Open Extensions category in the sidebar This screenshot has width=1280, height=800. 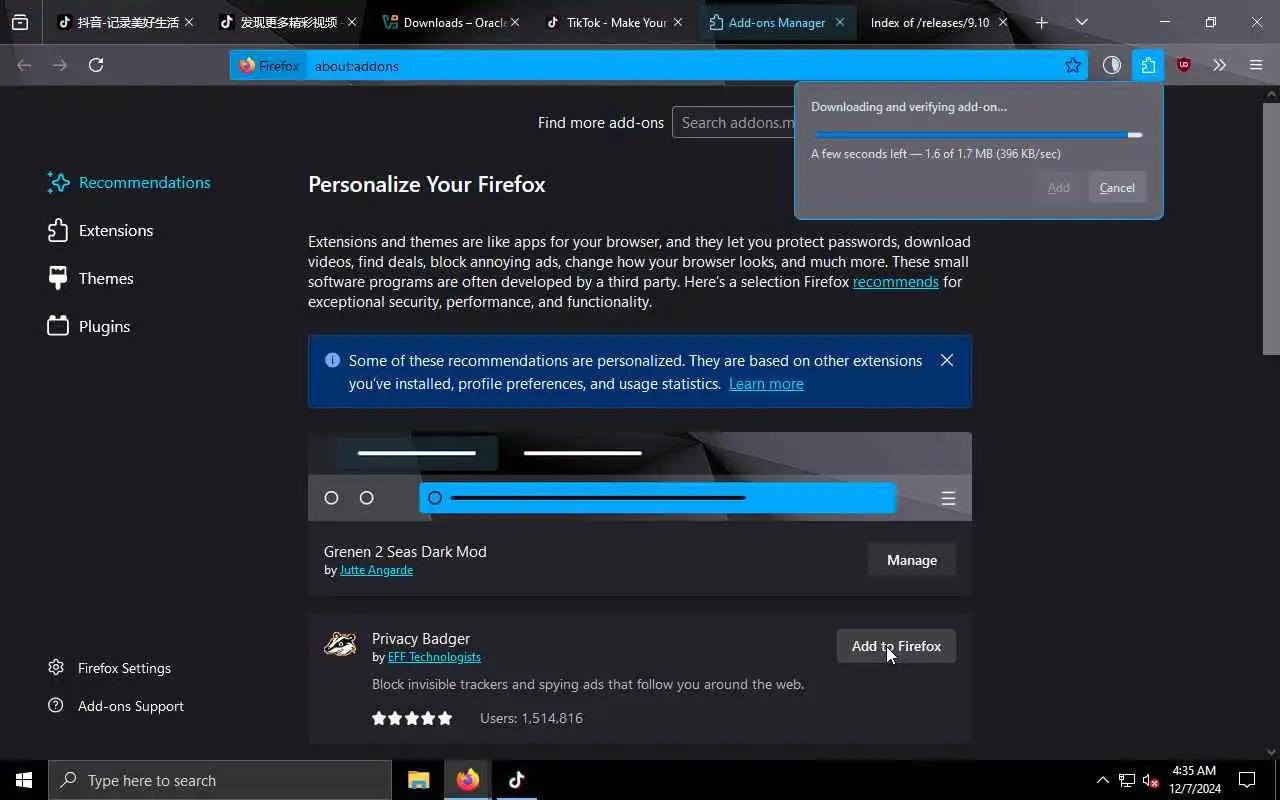pyautogui.click(x=101, y=230)
